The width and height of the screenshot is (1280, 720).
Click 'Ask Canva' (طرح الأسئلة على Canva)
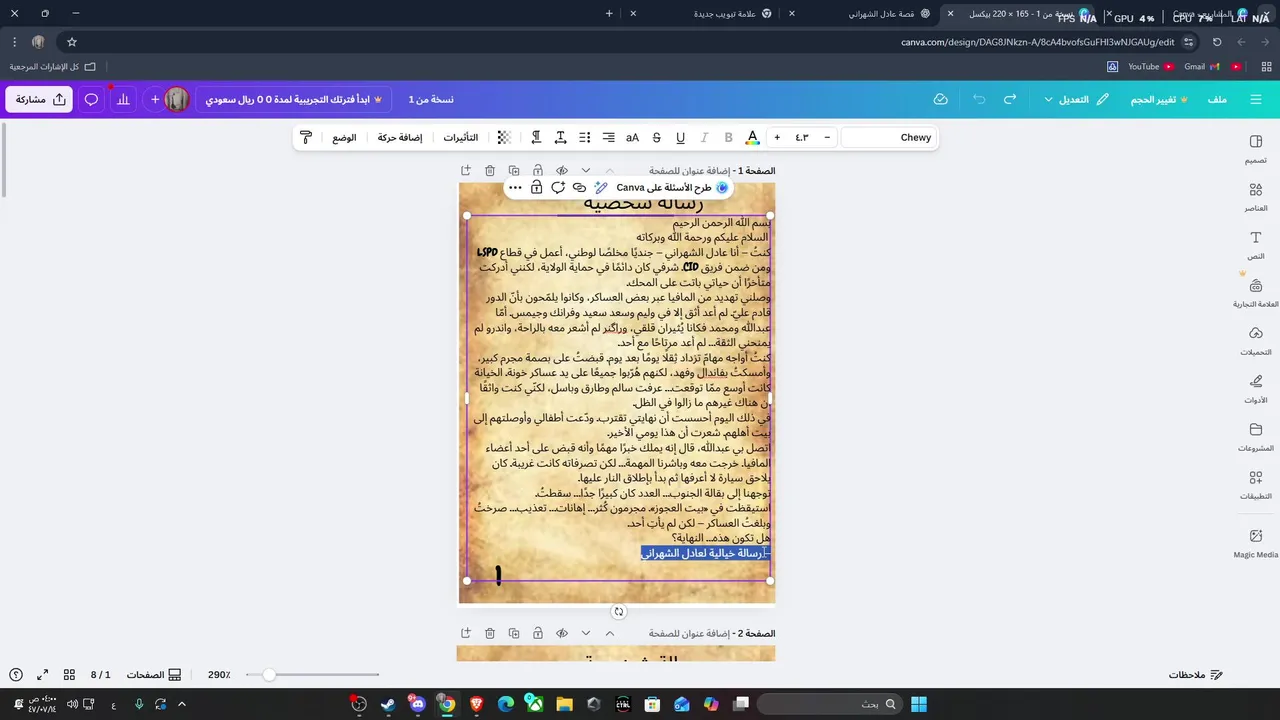point(671,187)
